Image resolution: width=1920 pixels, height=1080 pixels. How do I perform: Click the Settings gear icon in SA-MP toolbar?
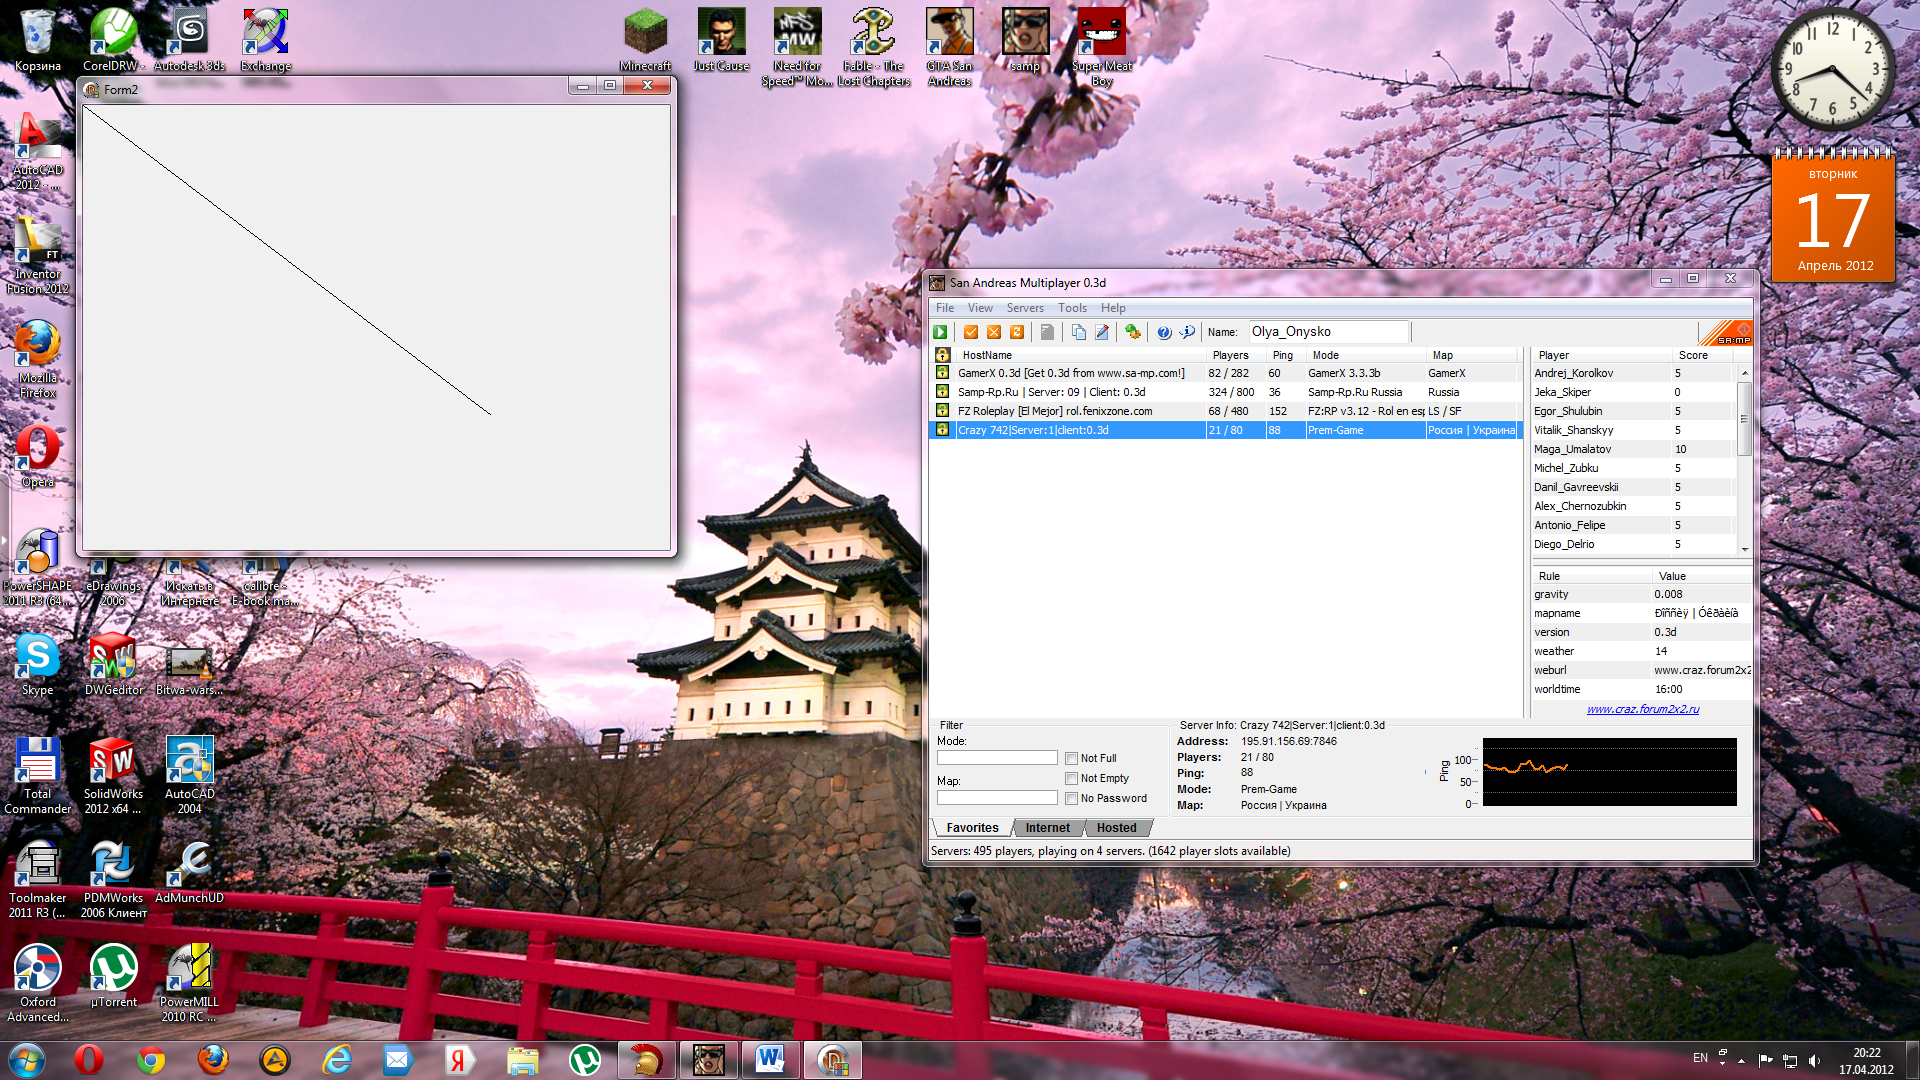[x=1132, y=332]
